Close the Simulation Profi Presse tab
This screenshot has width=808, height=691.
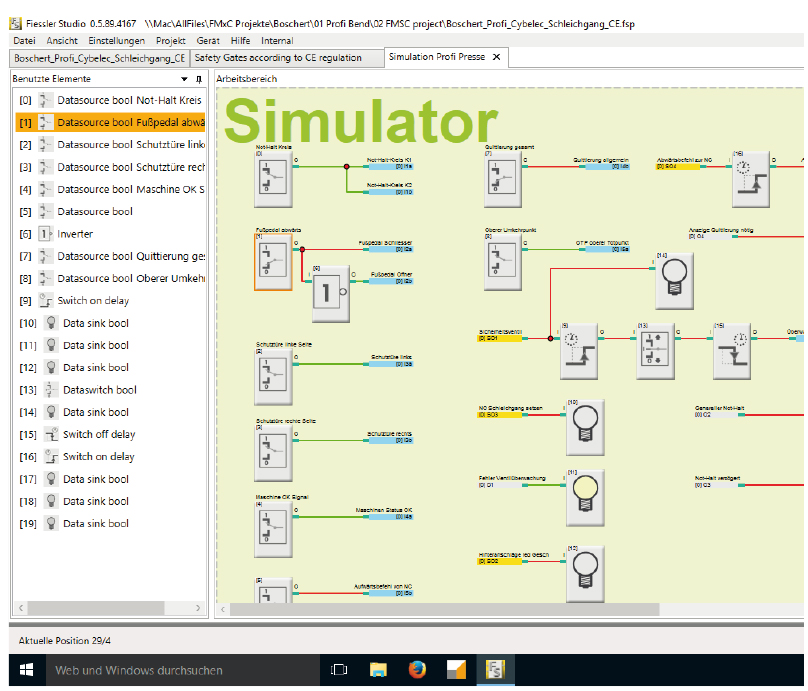[x=497, y=58]
